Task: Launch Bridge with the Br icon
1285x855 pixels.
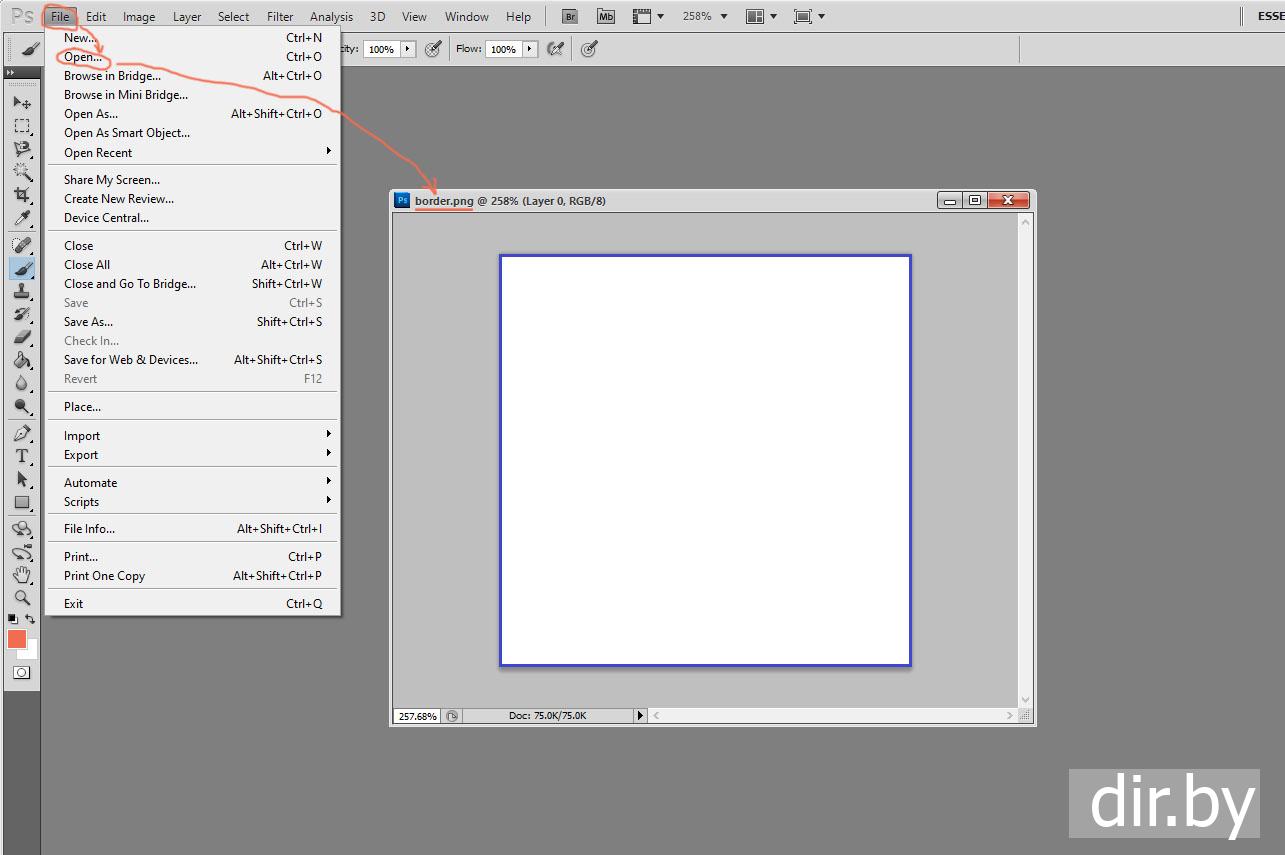Action: (x=569, y=16)
